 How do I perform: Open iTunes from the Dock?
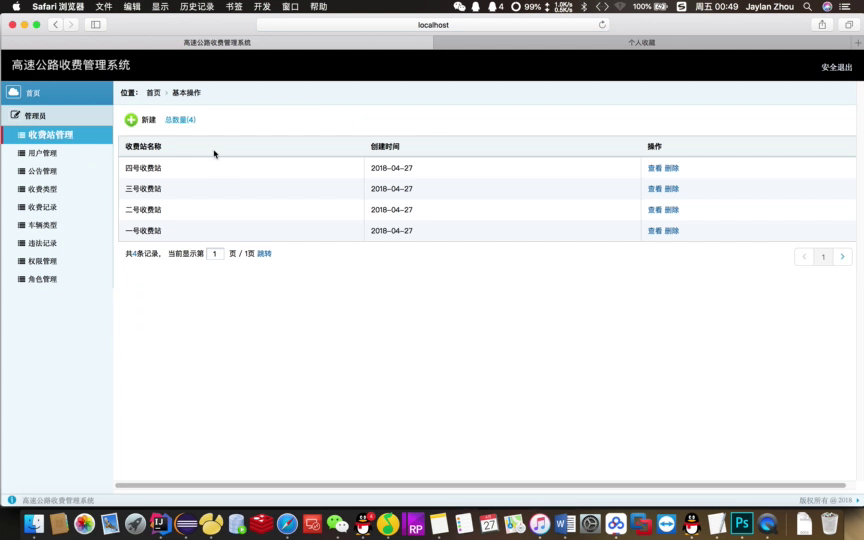coord(539,524)
